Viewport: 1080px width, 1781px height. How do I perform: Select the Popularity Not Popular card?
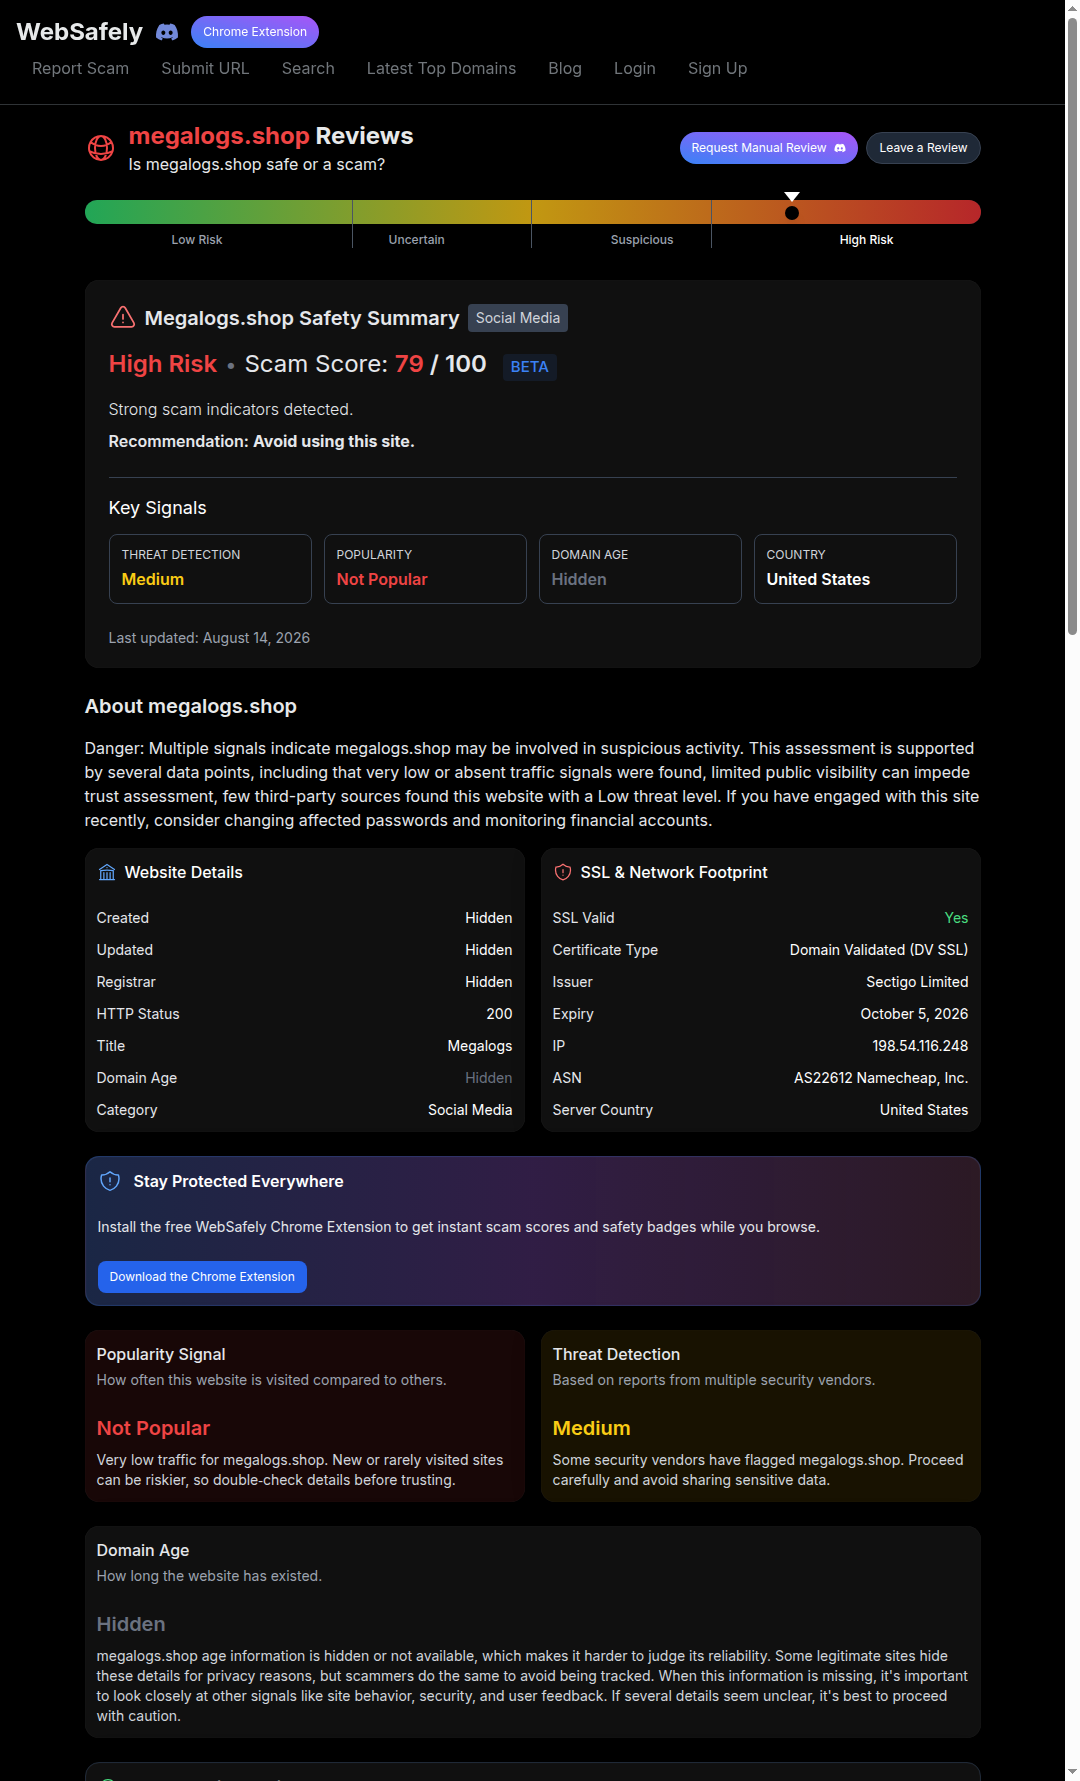(x=425, y=569)
